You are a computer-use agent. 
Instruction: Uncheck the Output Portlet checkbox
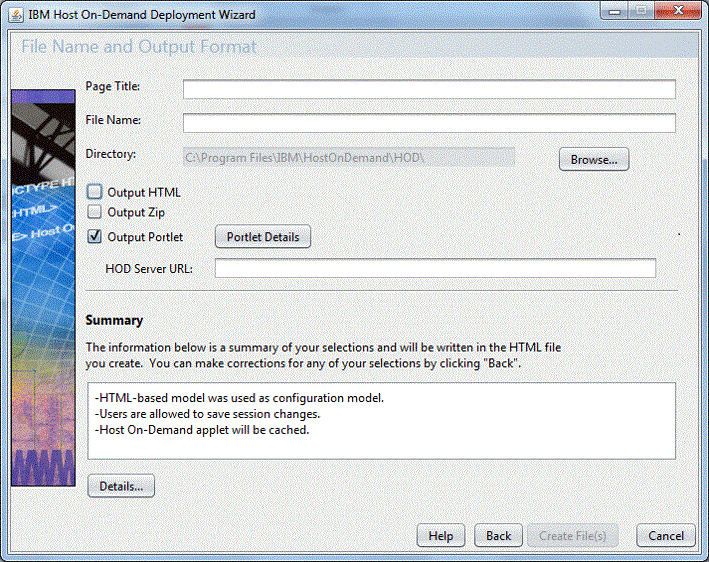95,236
